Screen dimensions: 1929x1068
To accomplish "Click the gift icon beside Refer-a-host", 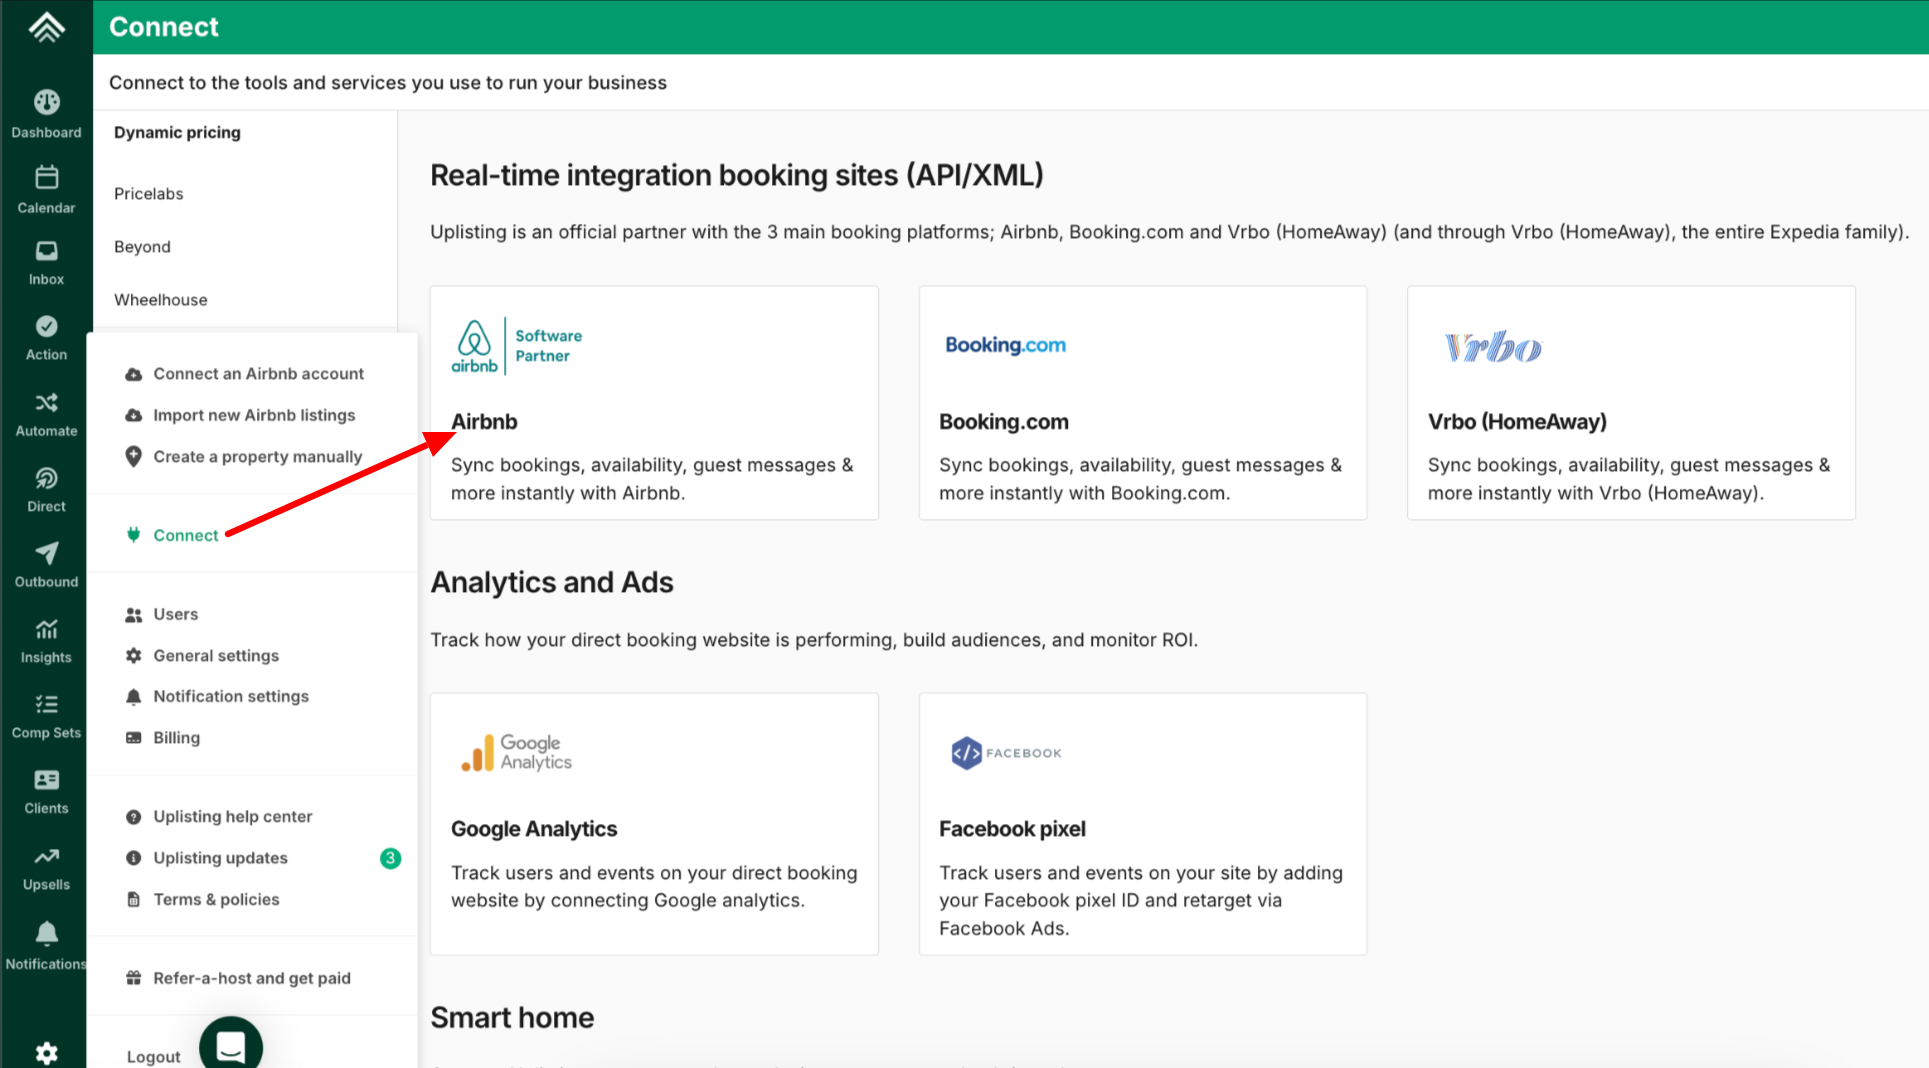I will pyautogui.click(x=133, y=978).
